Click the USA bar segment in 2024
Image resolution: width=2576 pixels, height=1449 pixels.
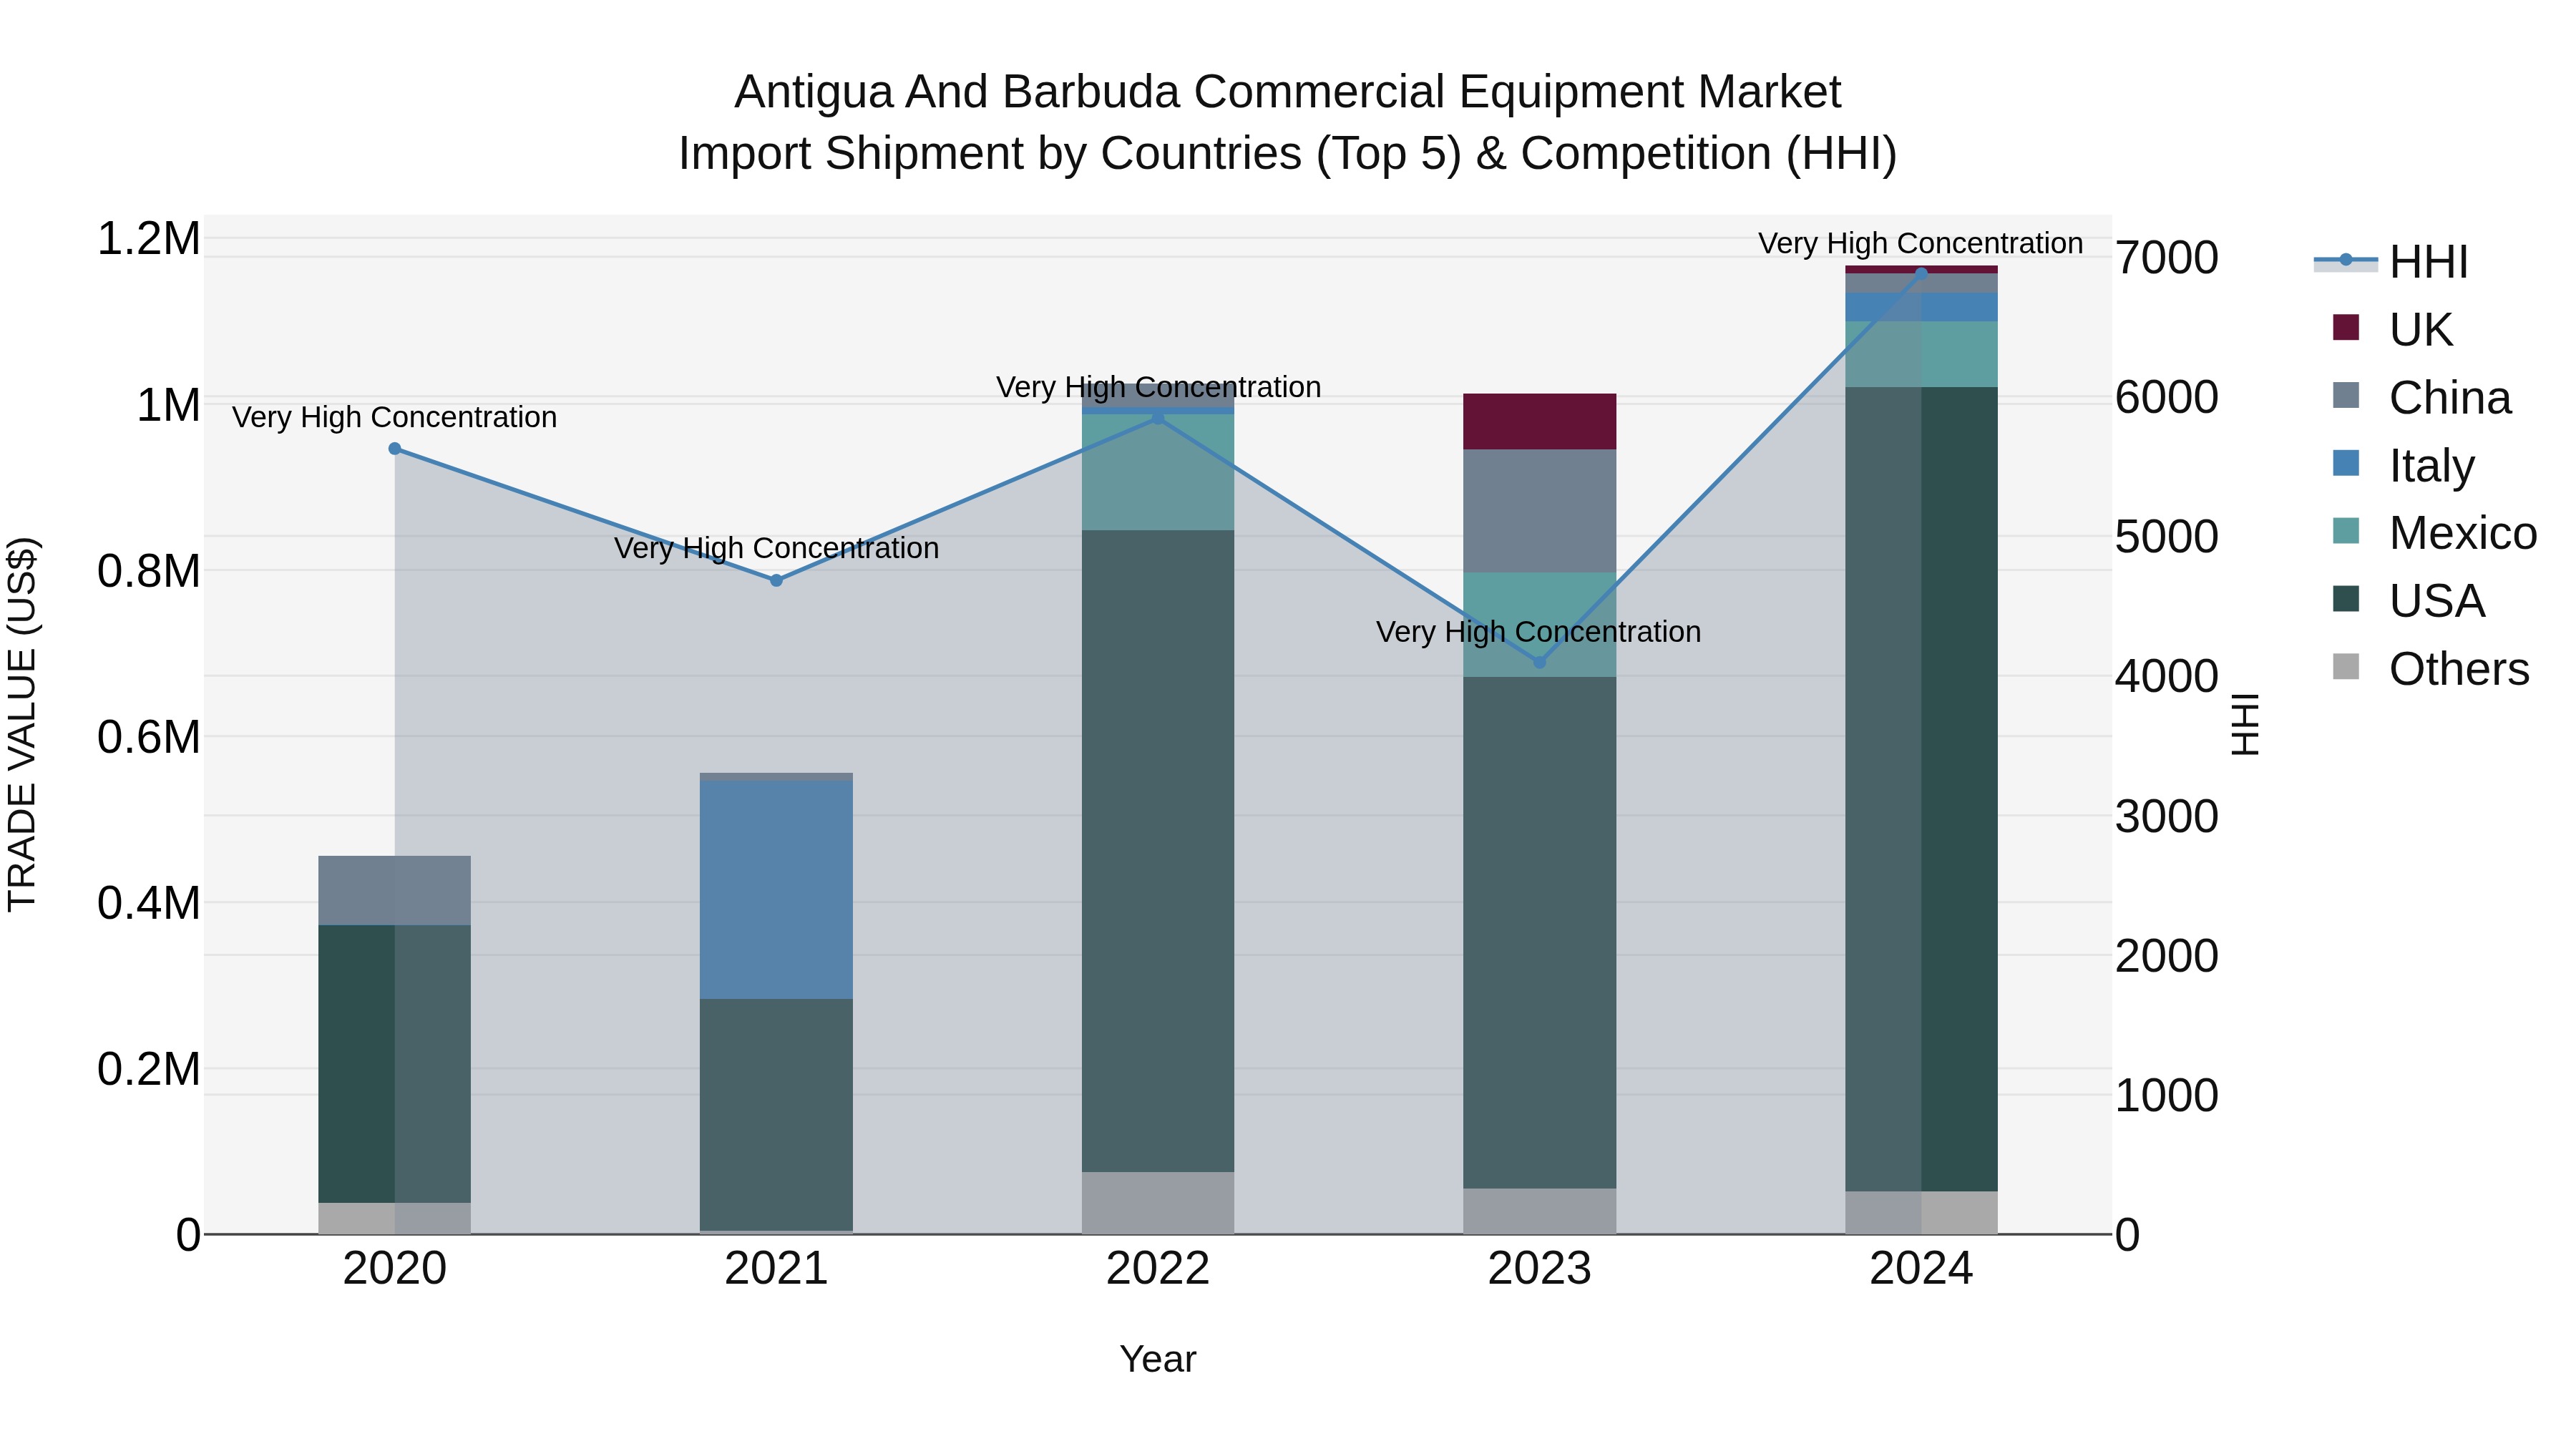point(1921,789)
